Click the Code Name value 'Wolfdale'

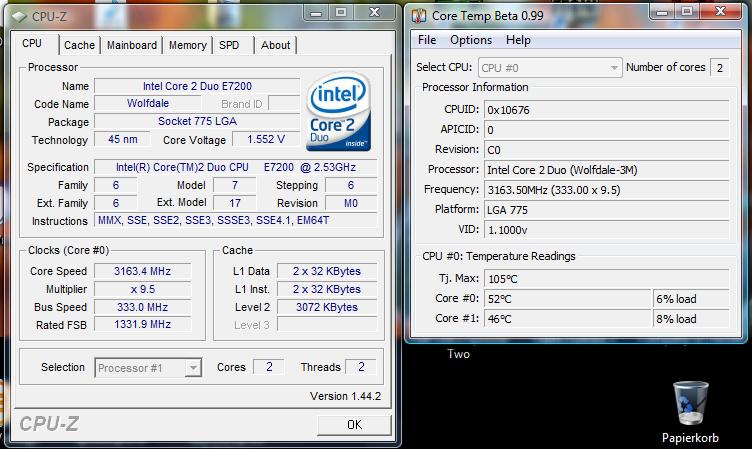point(148,104)
